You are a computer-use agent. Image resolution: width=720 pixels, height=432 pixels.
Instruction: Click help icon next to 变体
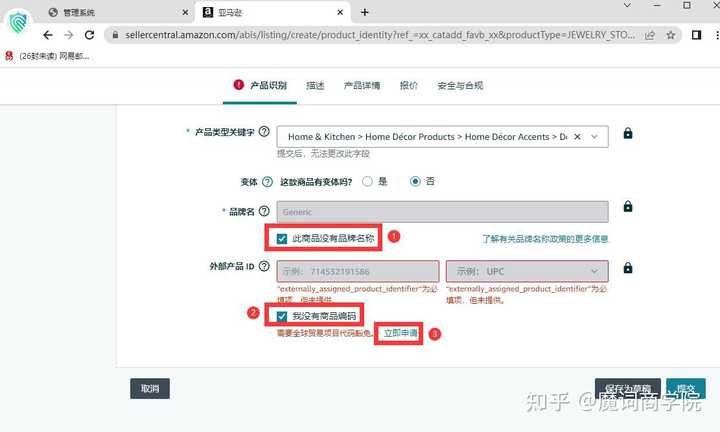[x=267, y=182]
